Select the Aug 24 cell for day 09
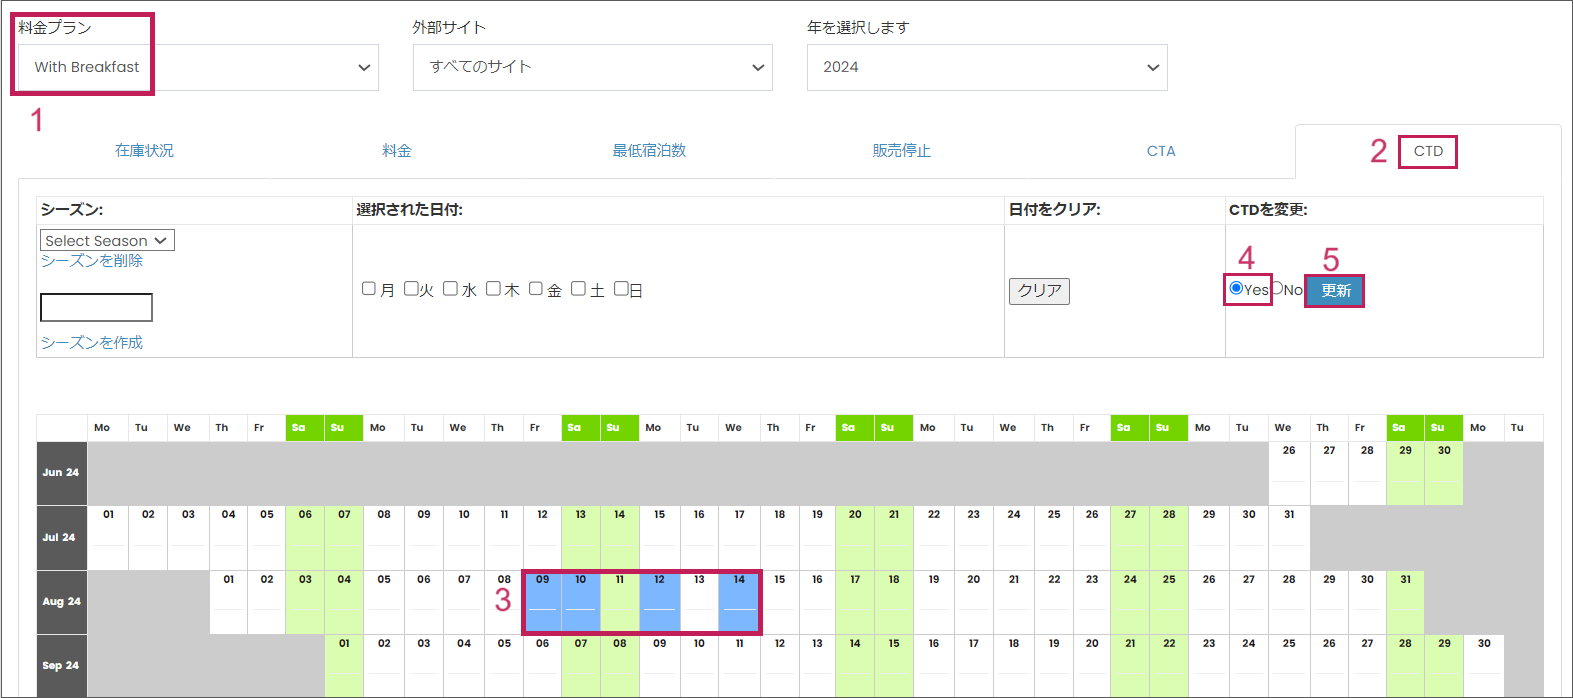Image resolution: width=1573 pixels, height=698 pixels. coord(542,602)
